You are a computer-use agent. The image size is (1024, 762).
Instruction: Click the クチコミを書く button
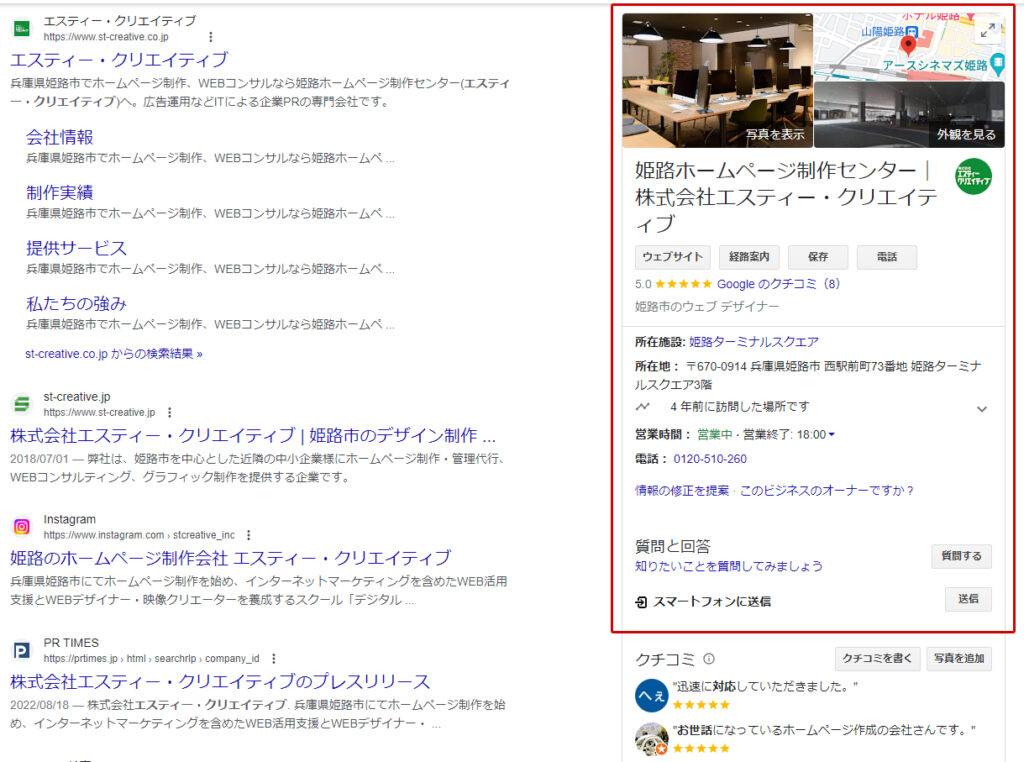[877, 658]
